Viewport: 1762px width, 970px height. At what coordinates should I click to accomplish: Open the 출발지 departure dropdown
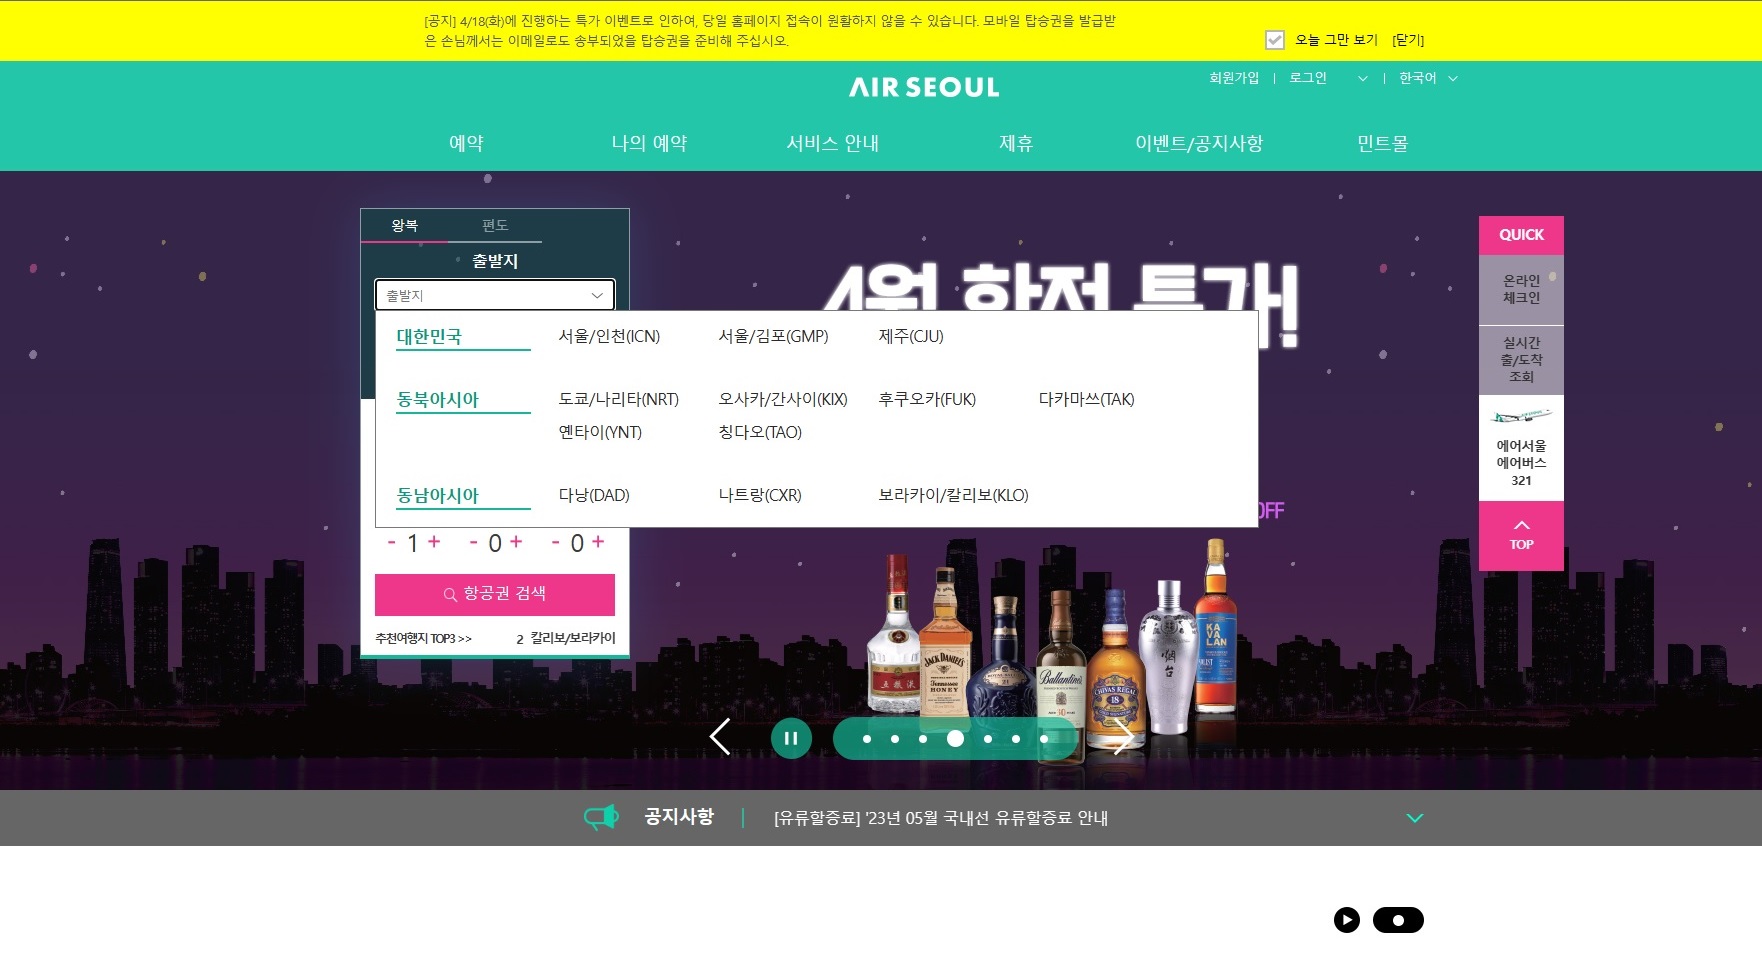[495, 295]
